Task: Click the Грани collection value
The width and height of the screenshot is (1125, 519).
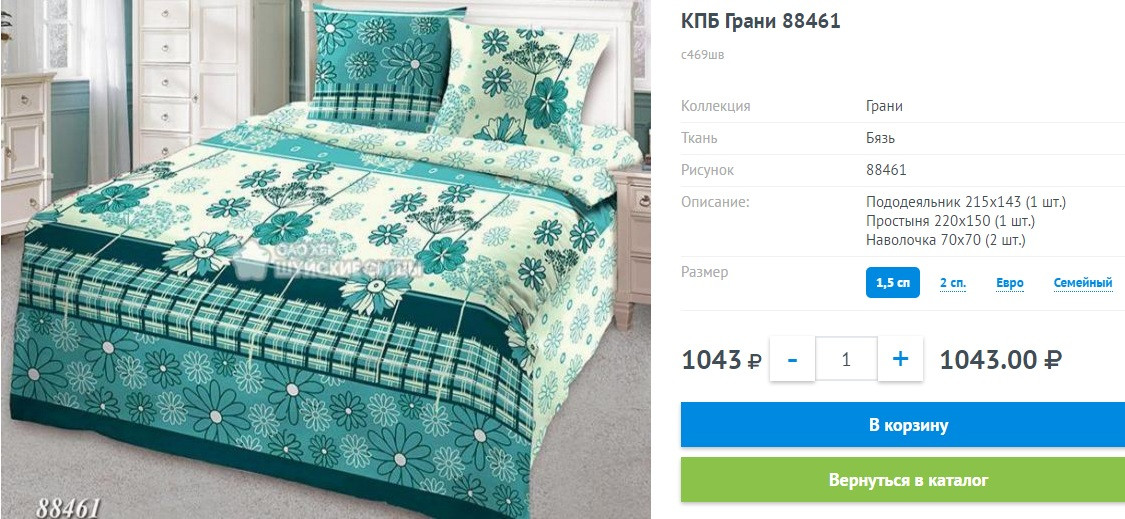Action: [884, 106]
